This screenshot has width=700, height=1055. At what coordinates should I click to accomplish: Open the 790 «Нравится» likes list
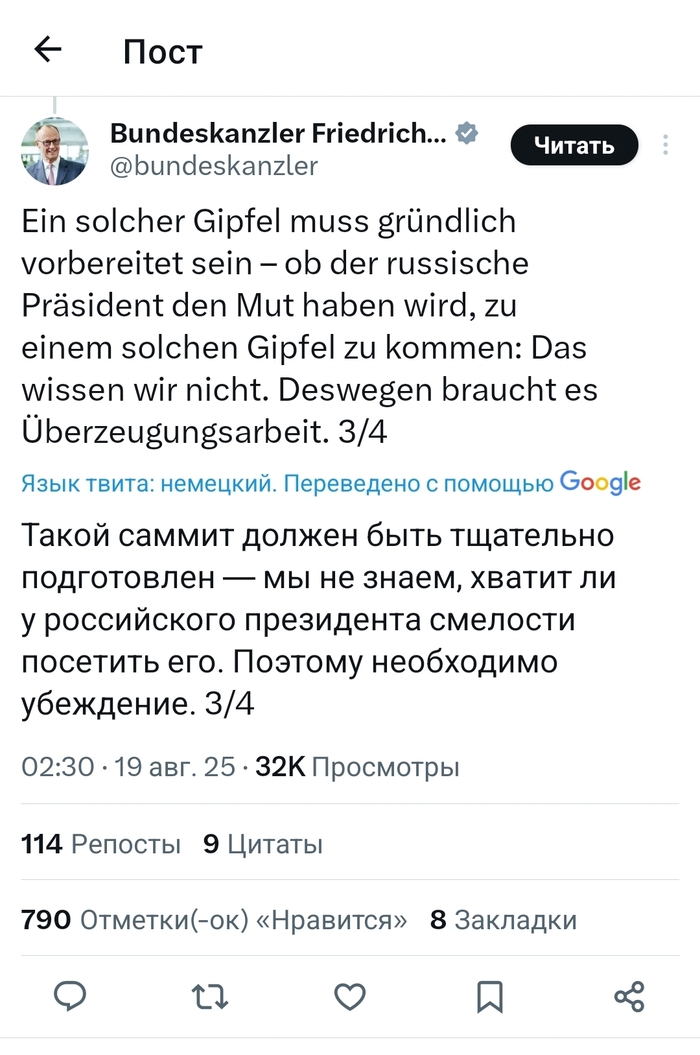(x=214, y=920)
